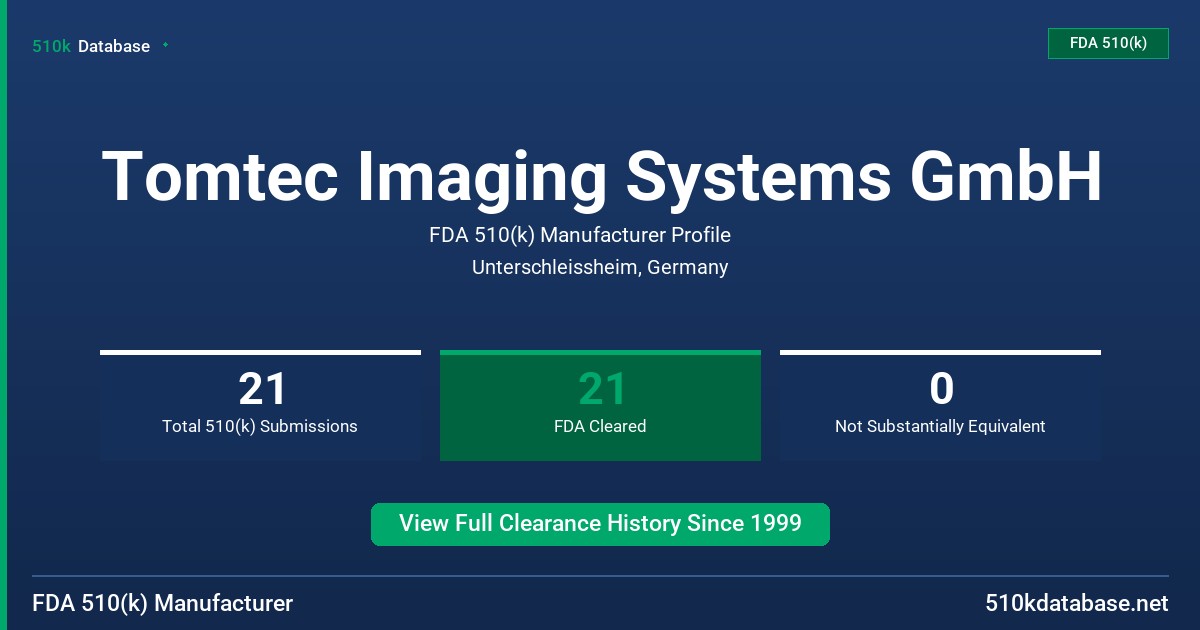Click the Unterschleissheim, Germany location text
The height and width of the screenshot is (630, 1200).
600,267
